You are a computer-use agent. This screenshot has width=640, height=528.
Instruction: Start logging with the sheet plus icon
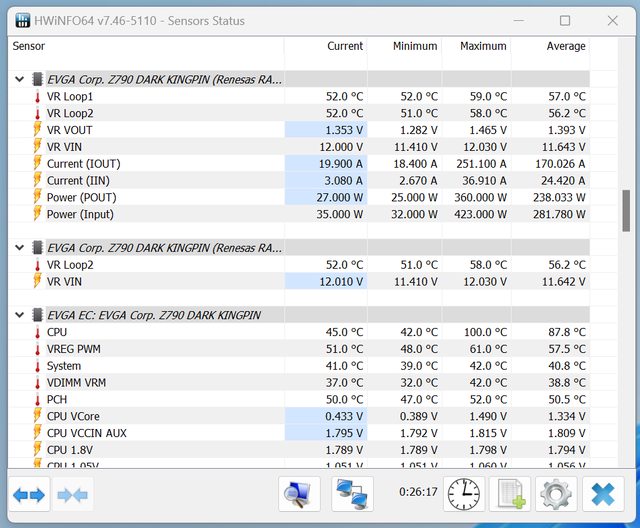[511, 494]
